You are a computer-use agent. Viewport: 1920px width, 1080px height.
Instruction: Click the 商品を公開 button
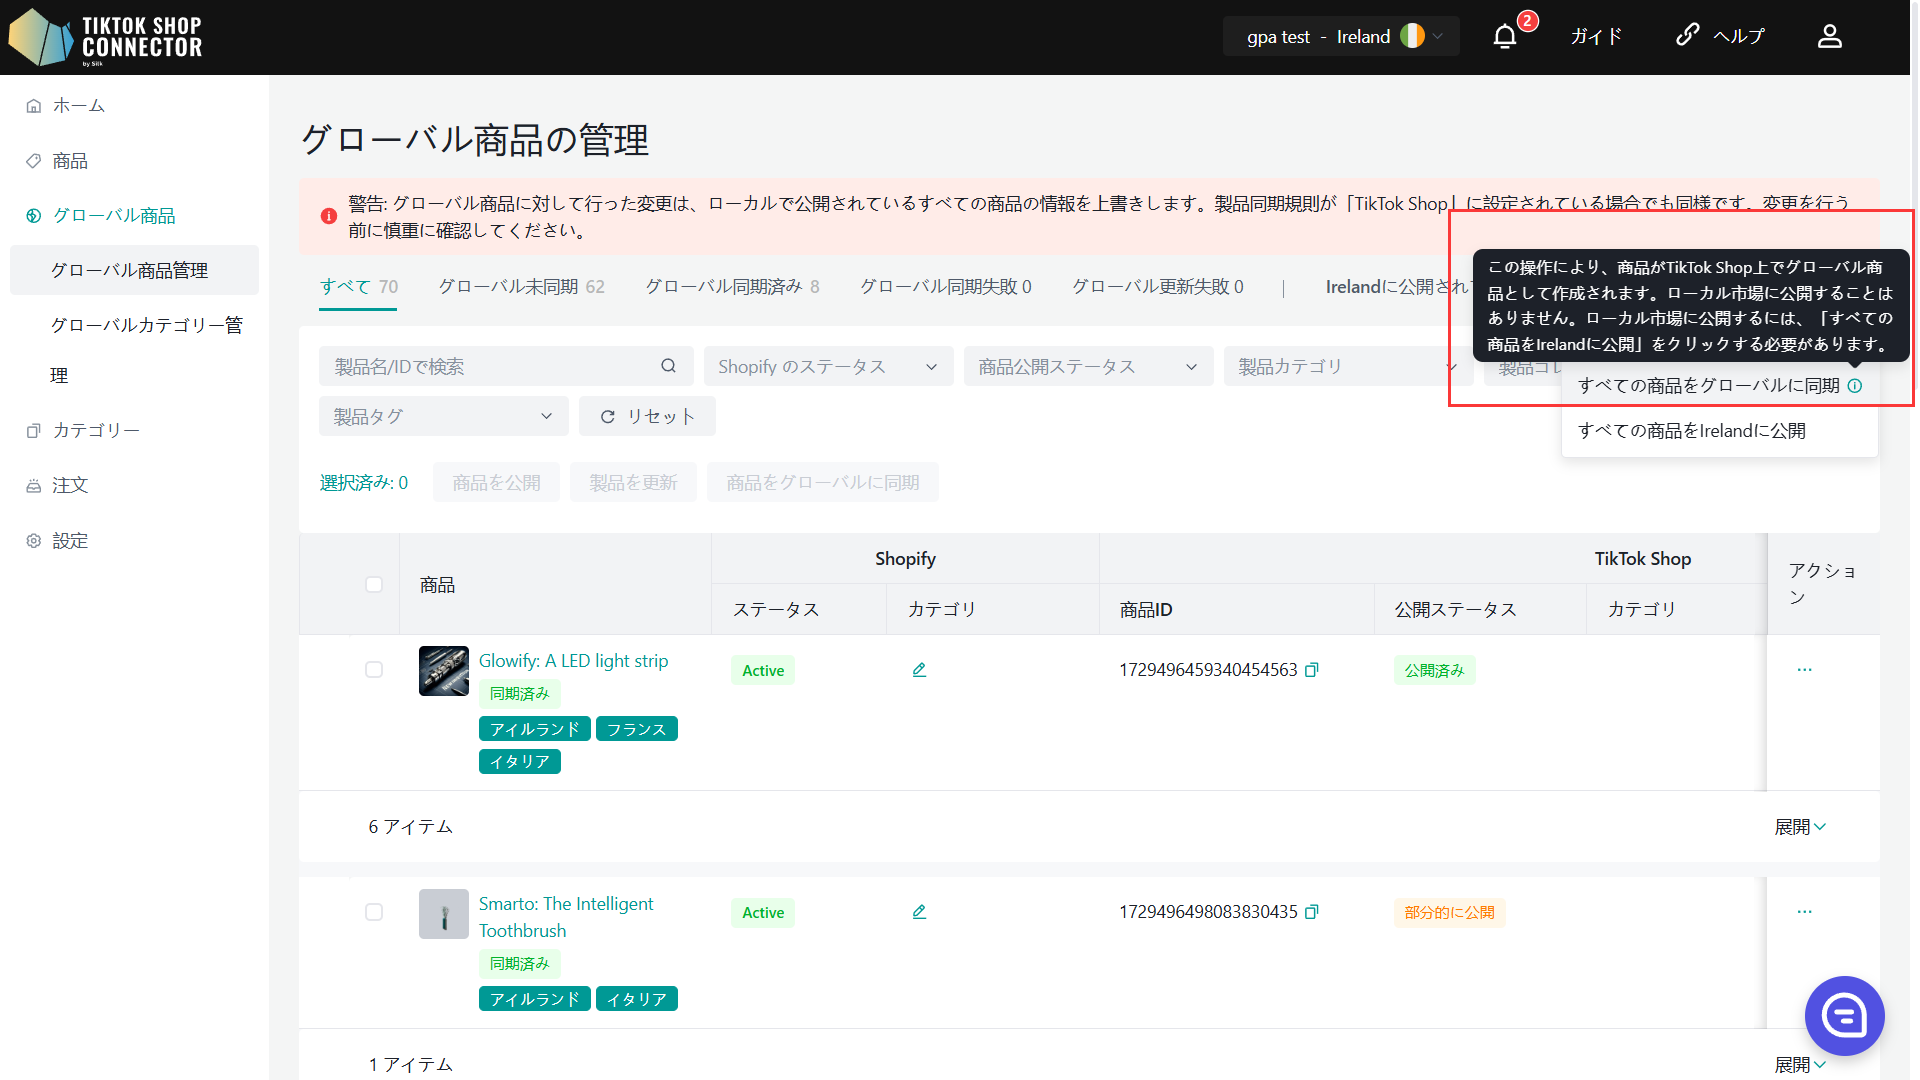pos(496,483)
